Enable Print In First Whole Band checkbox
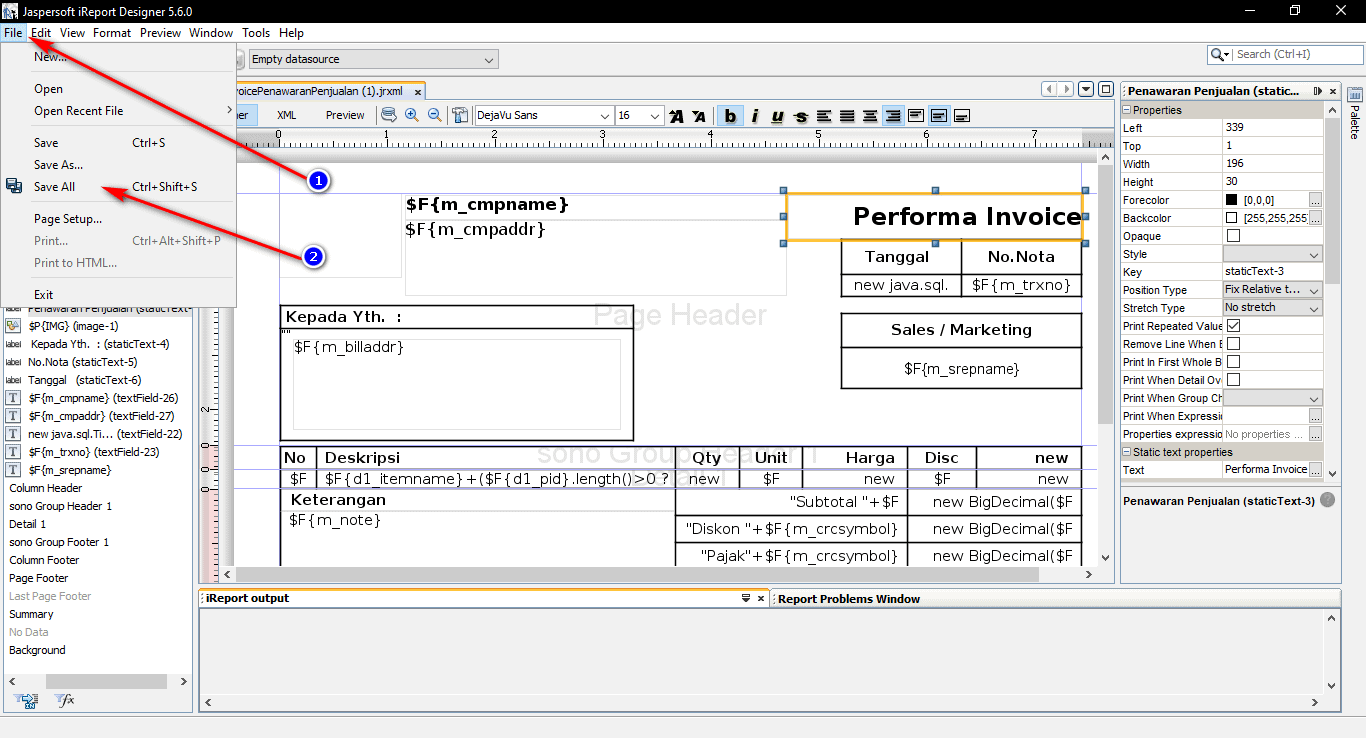Screen dimensions: 1366x738 click(1233, 362)
